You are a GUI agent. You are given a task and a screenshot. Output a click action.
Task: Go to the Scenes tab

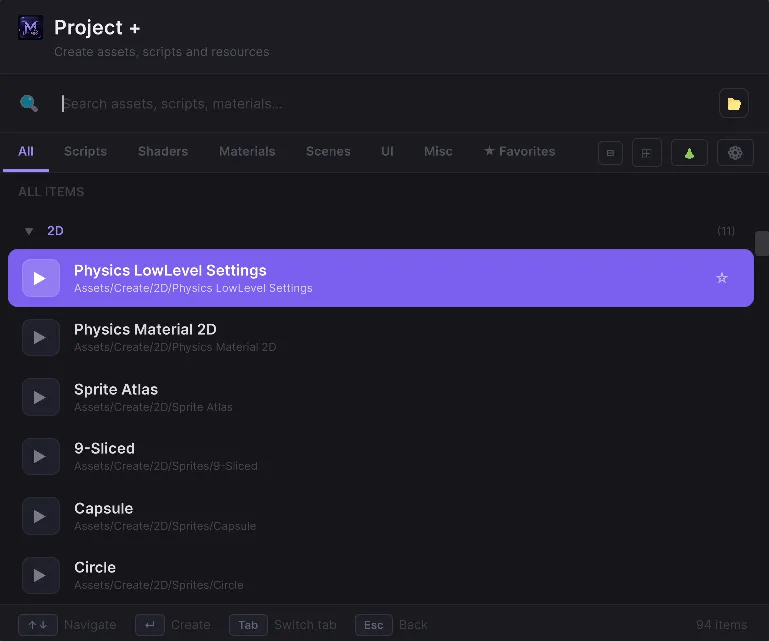[x=328, y=152]
